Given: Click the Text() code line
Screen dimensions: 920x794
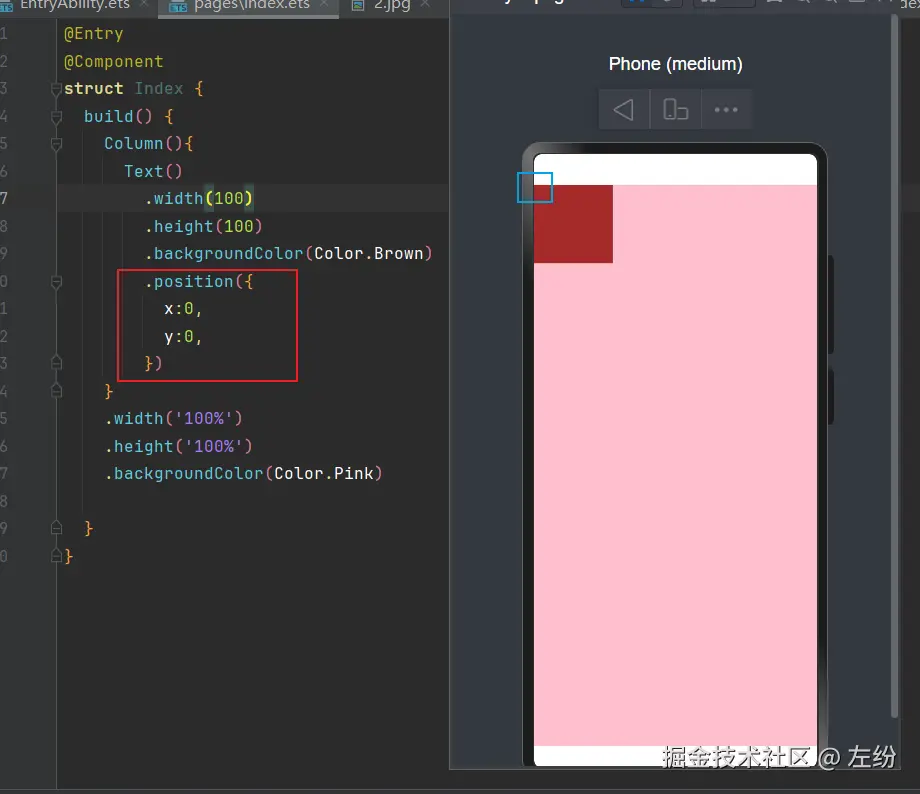Looking at the screenshot, I should pyautogui.click(x=153, y=171).
